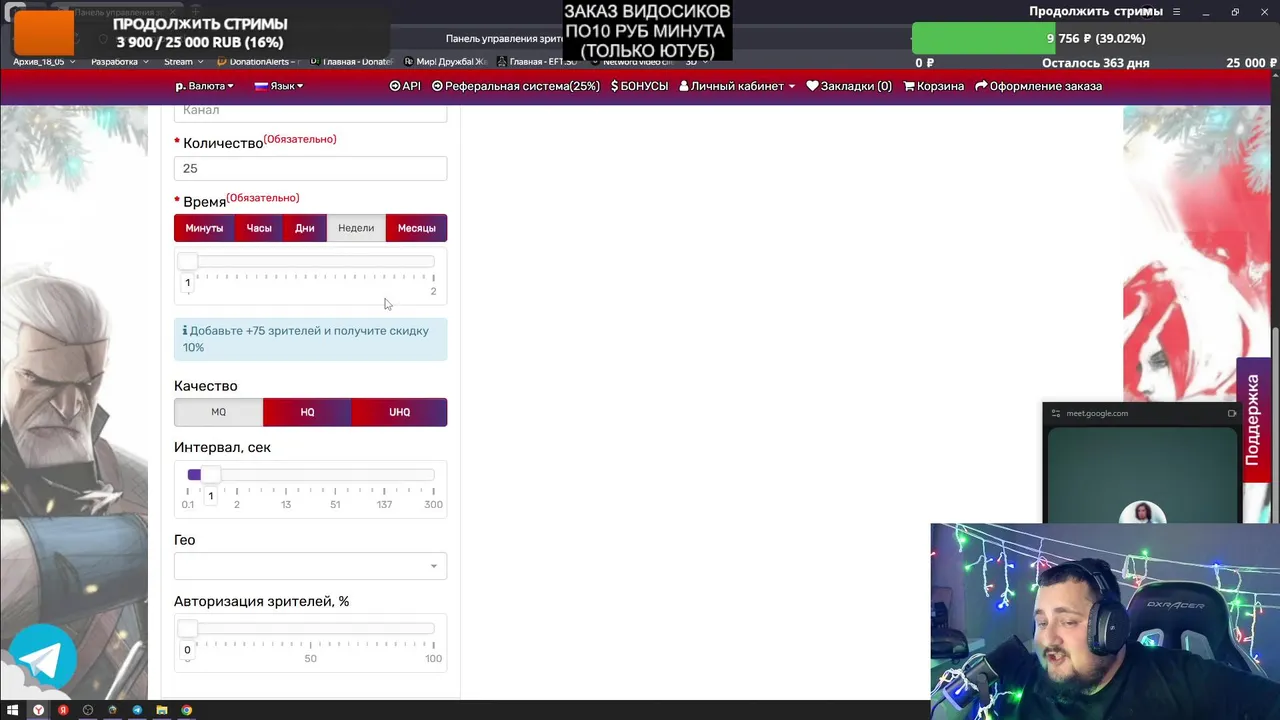
Task: Choose UHQ quality option
Action: click(399, 412)
